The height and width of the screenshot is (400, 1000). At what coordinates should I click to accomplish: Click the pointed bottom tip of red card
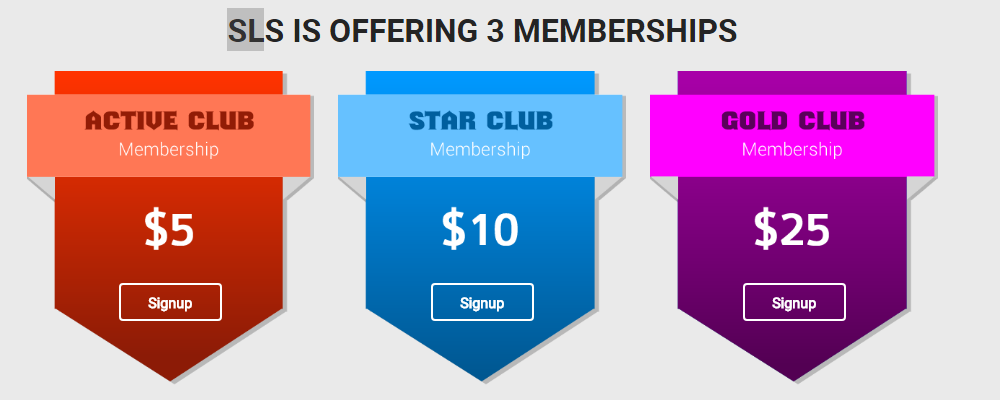pyautogui.click(x=171, y=373)
